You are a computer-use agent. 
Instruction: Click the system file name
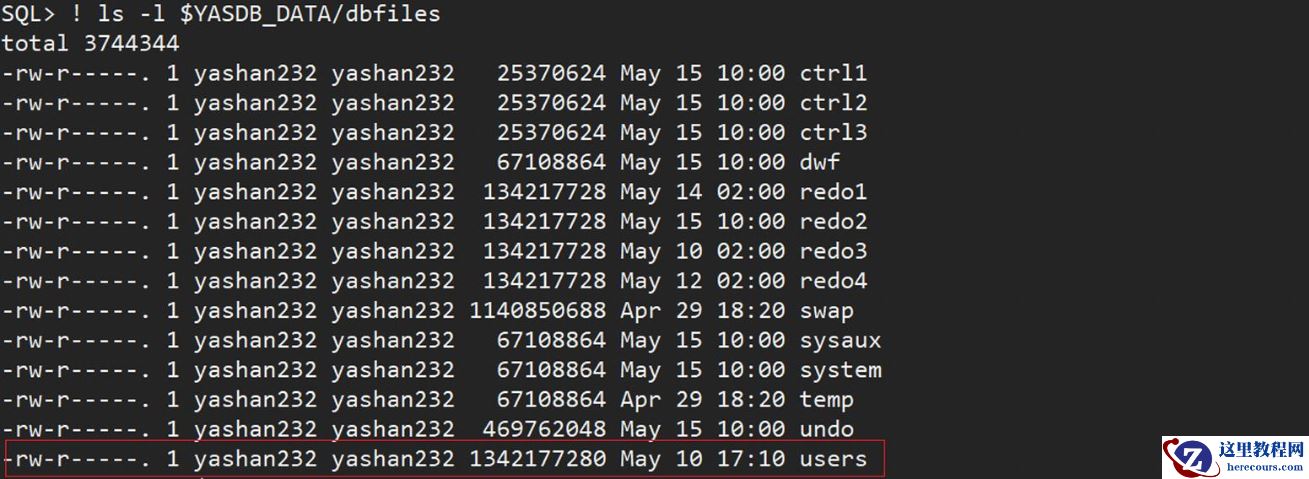pos(840,370)
